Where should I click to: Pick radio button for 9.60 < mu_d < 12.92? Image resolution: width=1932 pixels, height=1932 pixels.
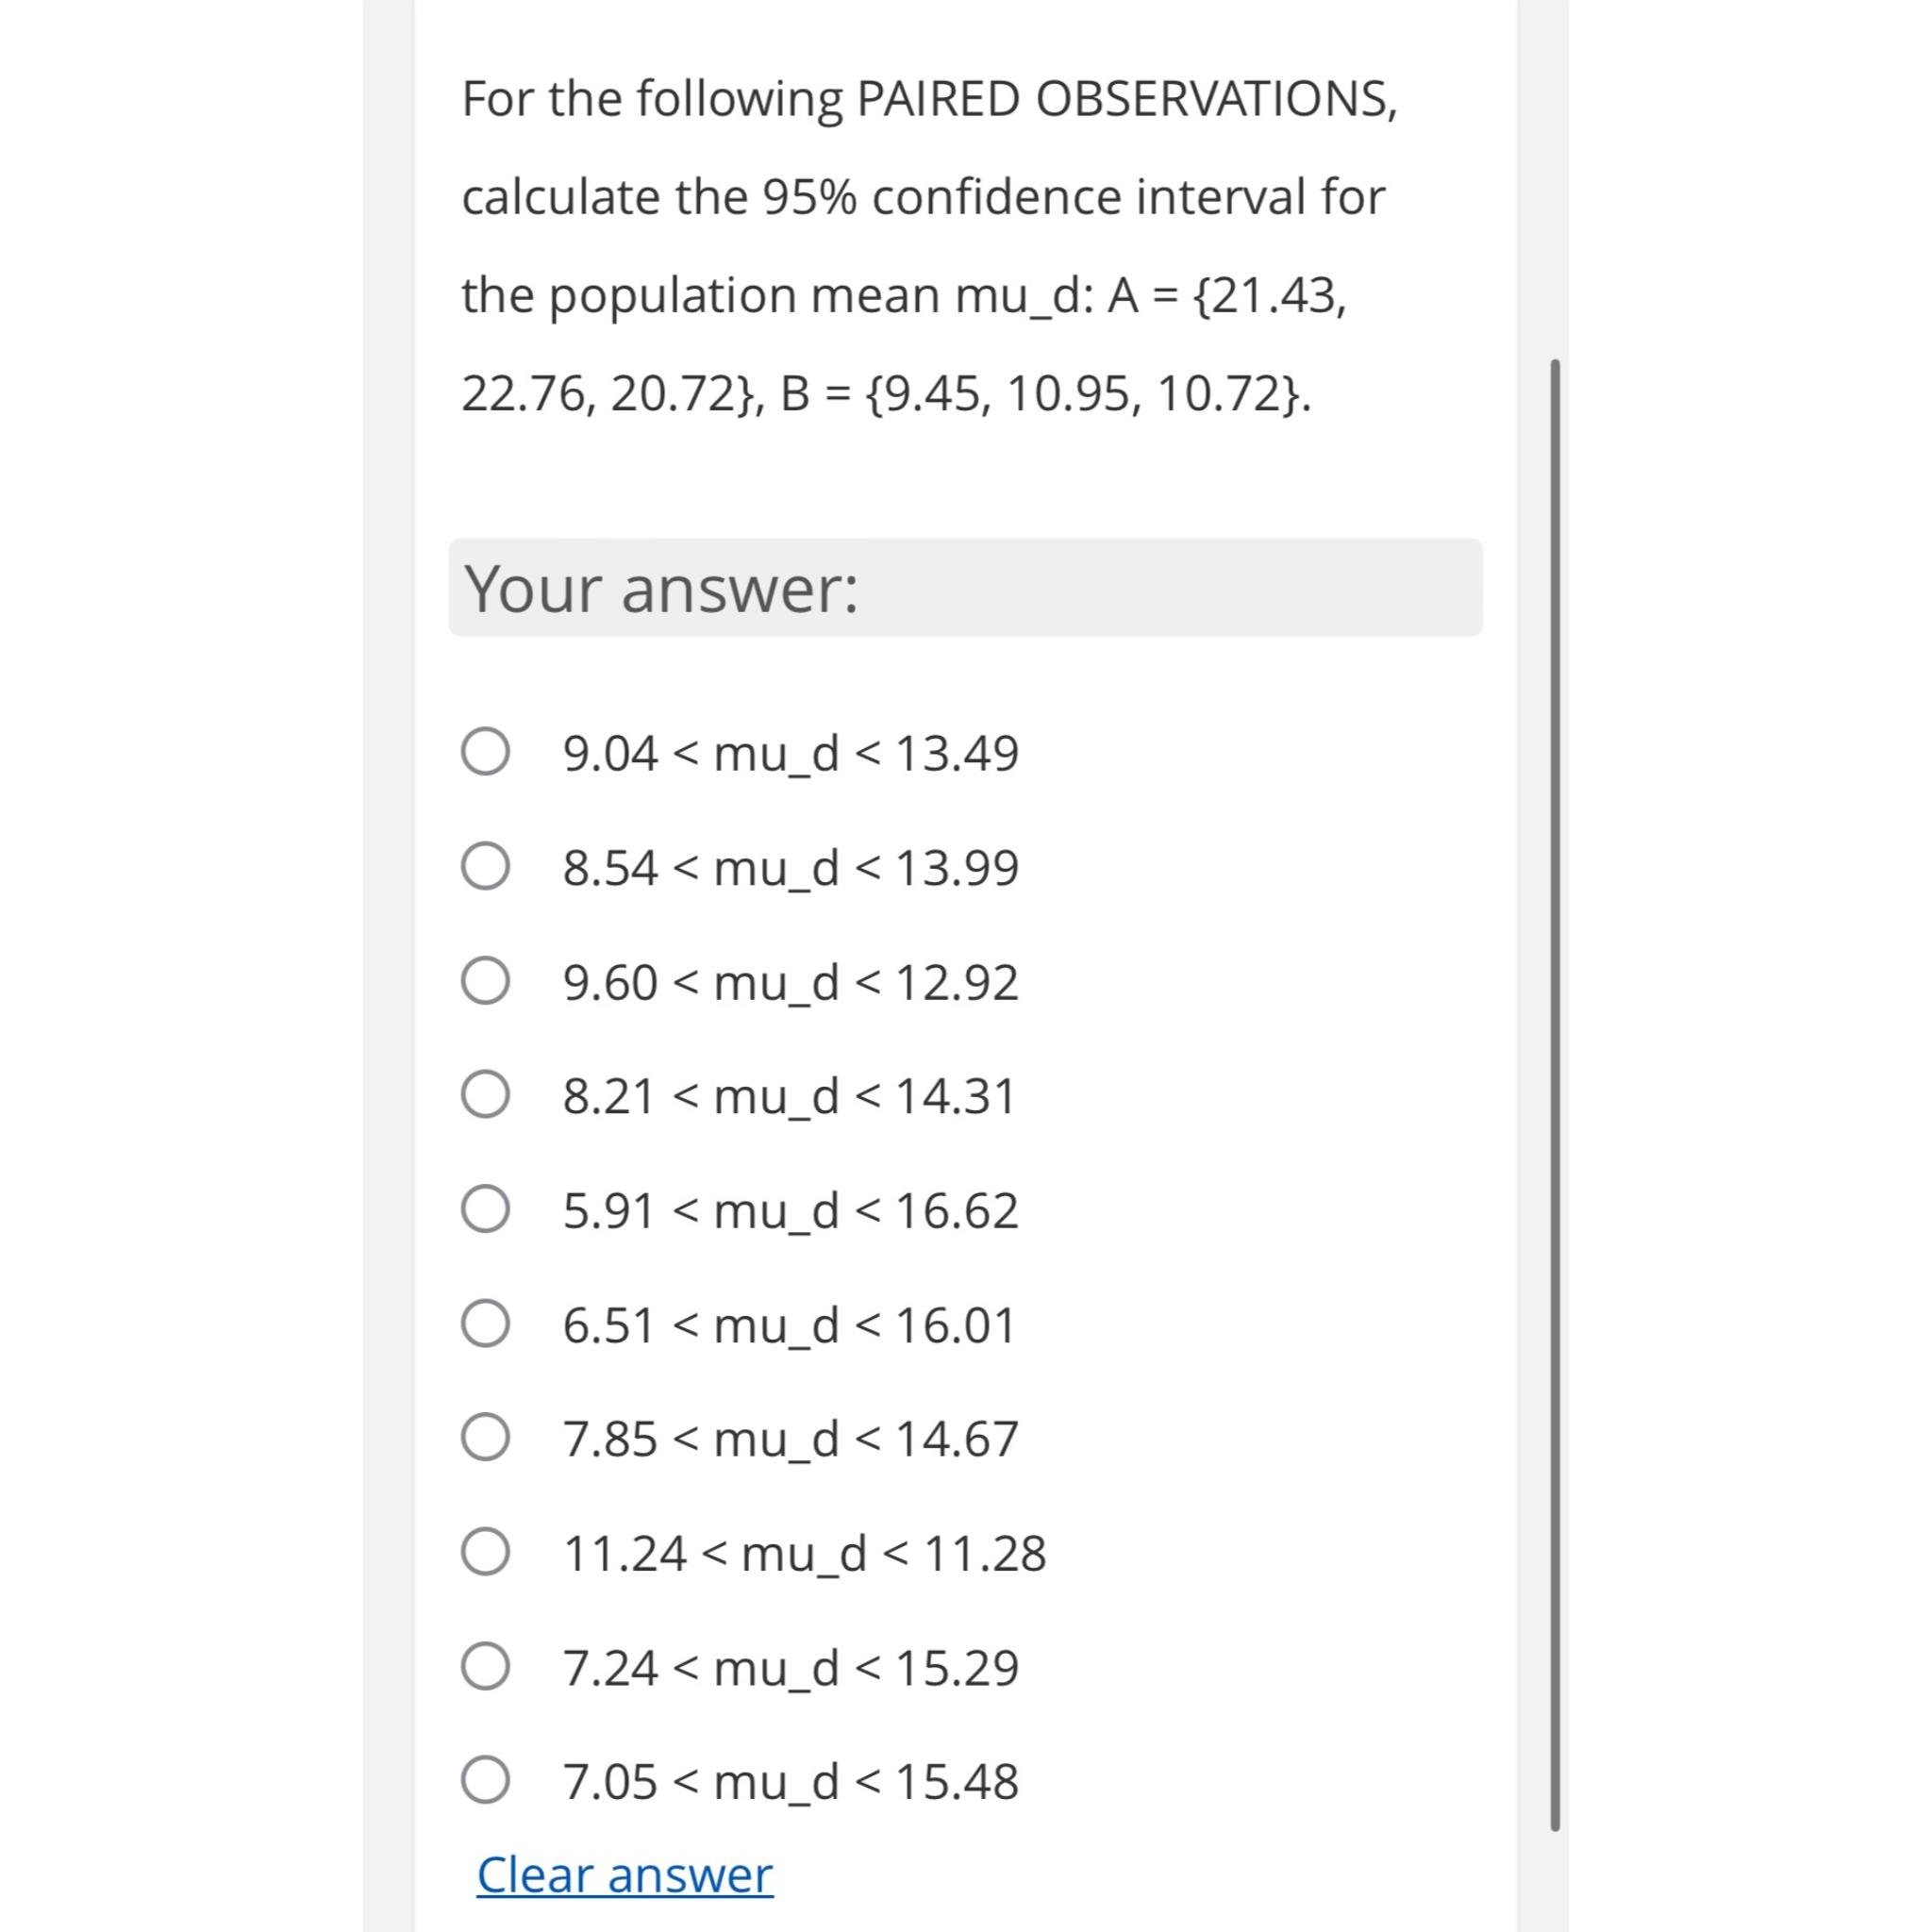click(x=486, y=981)
